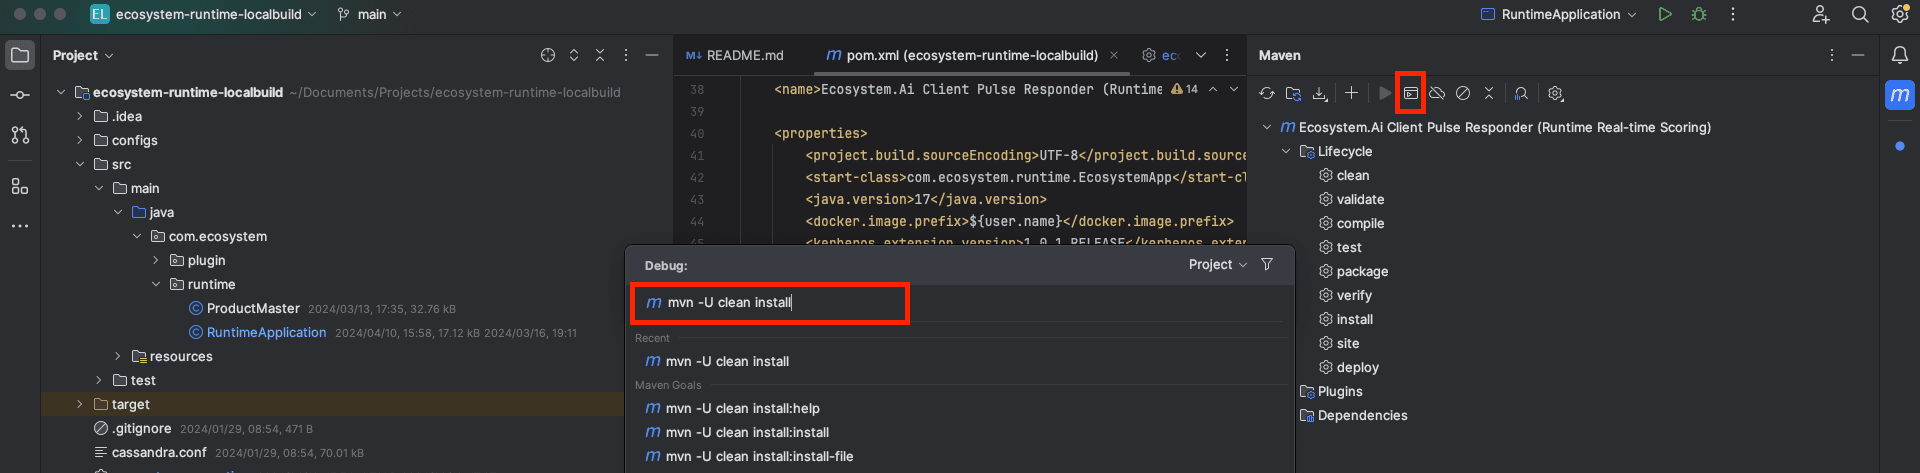Select the clean lifecycle goal
Image resolution: width=1920 pixels, height=473 pixels.
(1352, 175)
